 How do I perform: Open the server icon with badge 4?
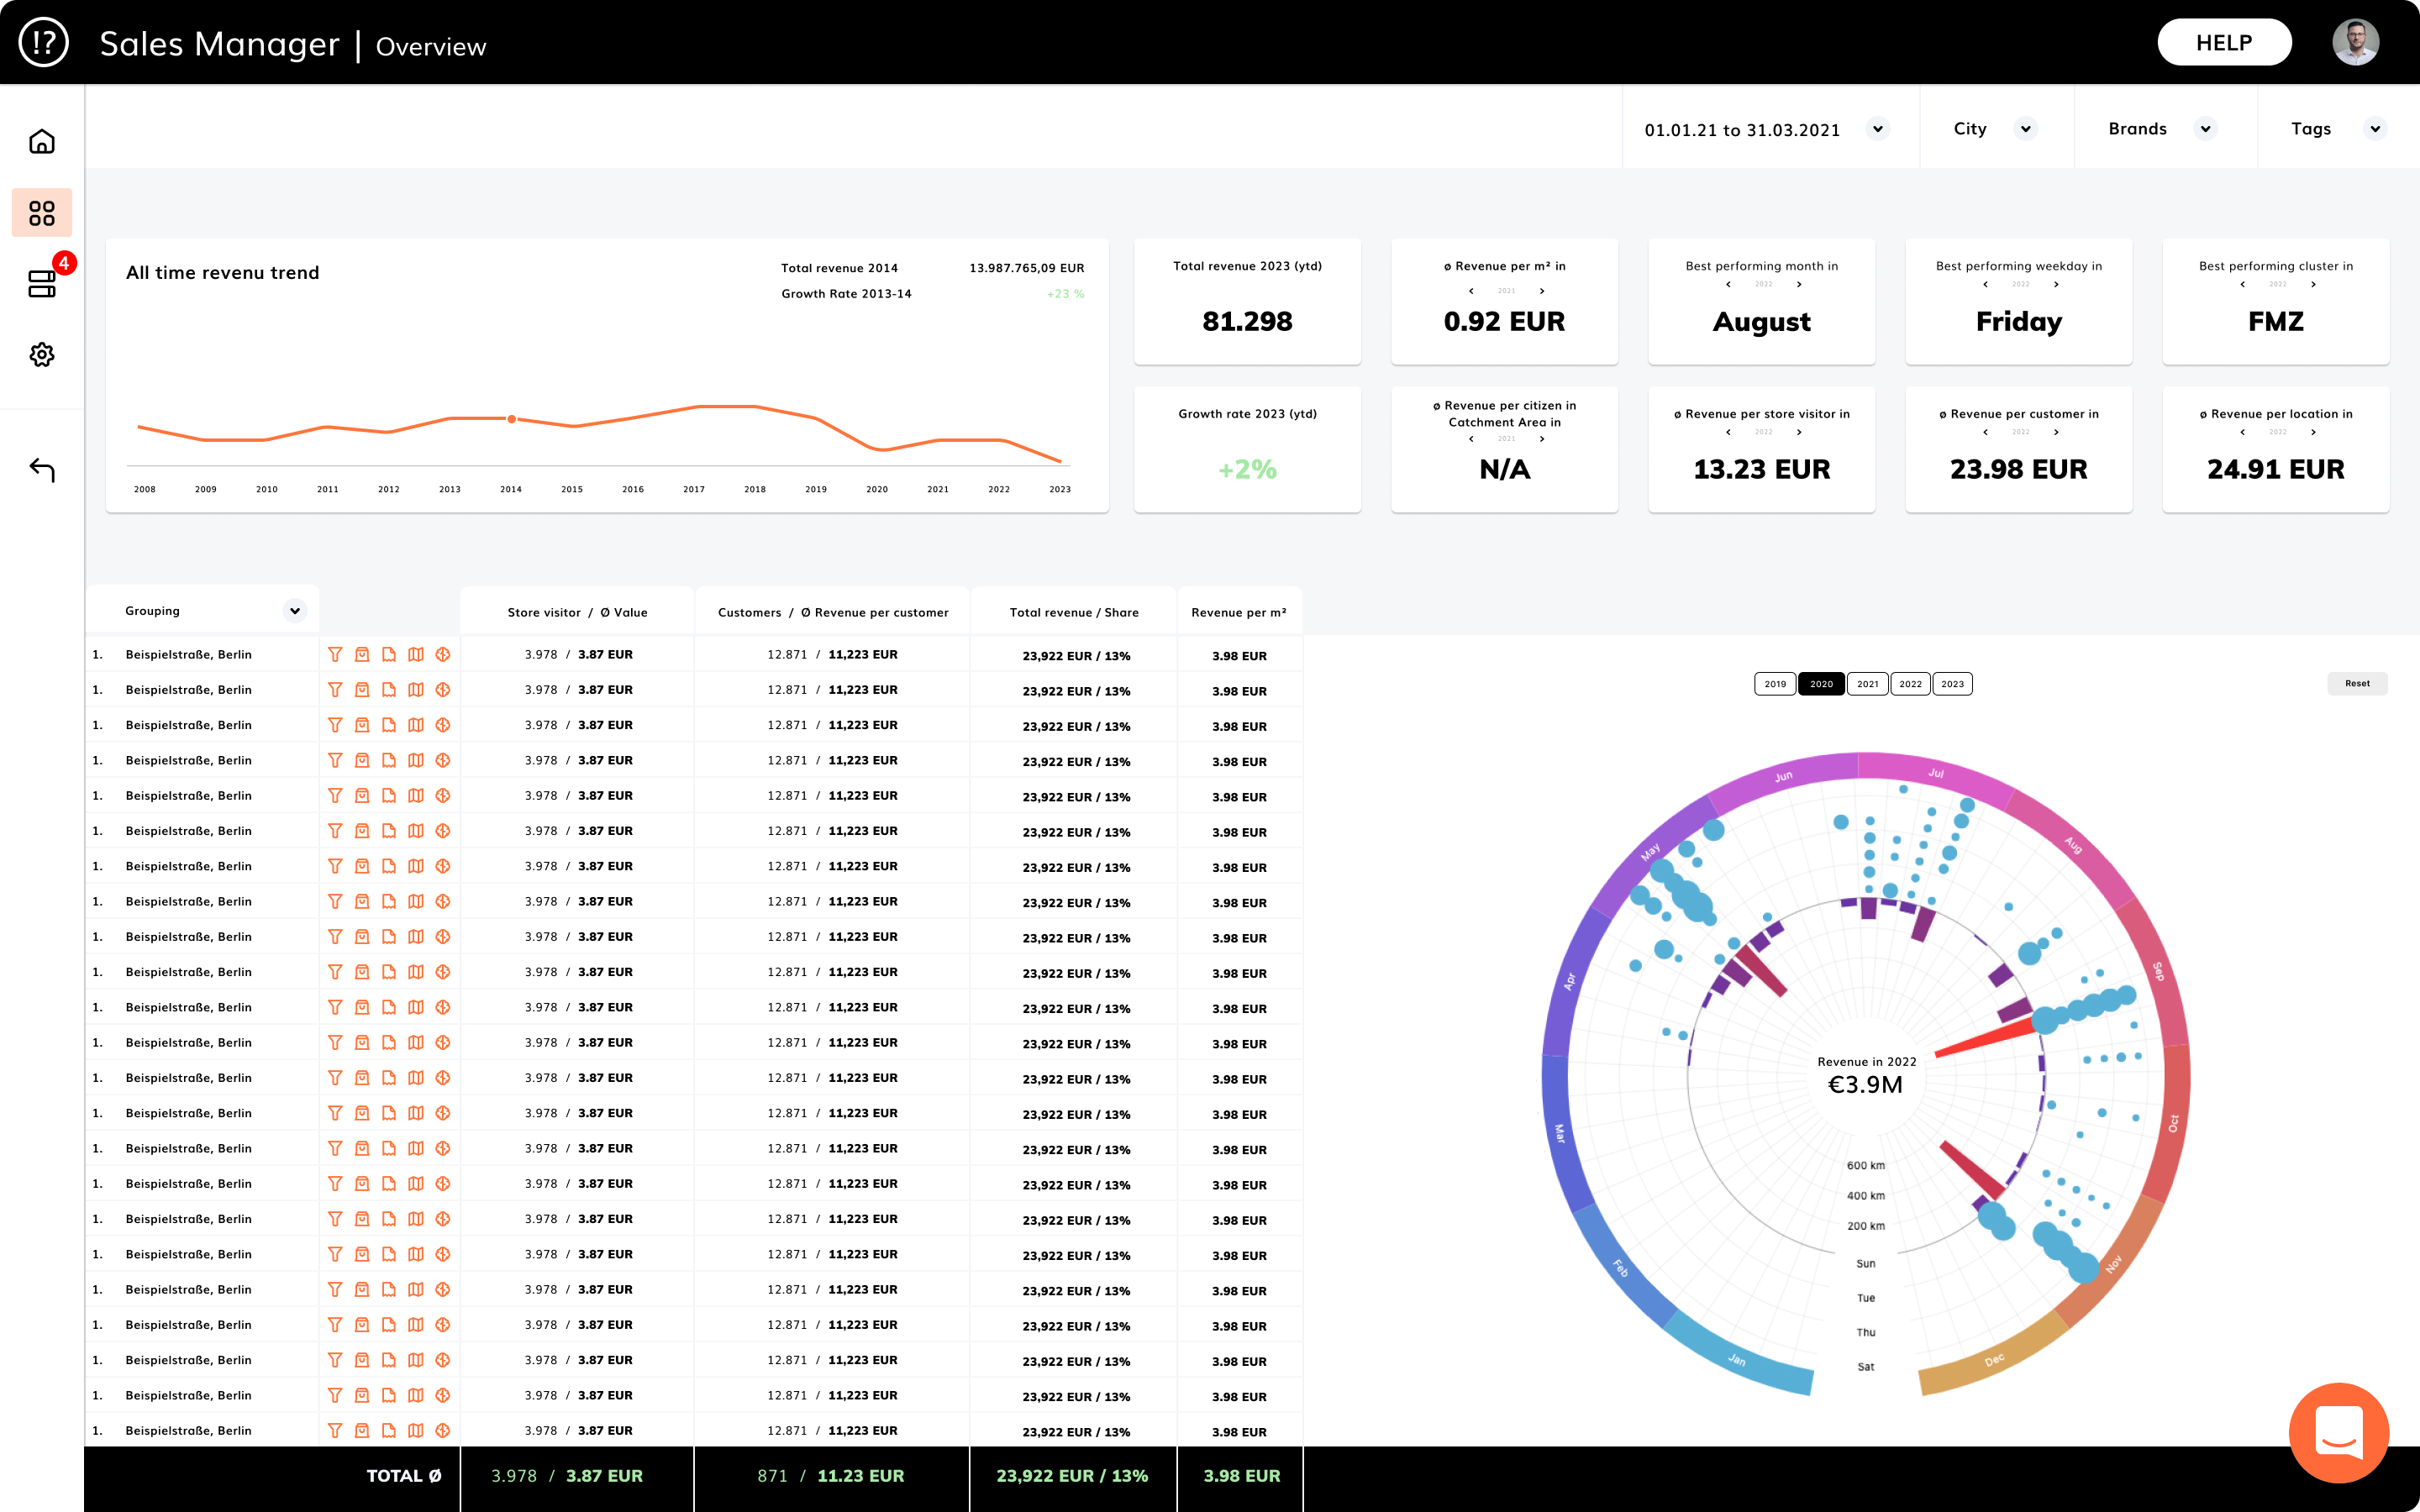42,284
